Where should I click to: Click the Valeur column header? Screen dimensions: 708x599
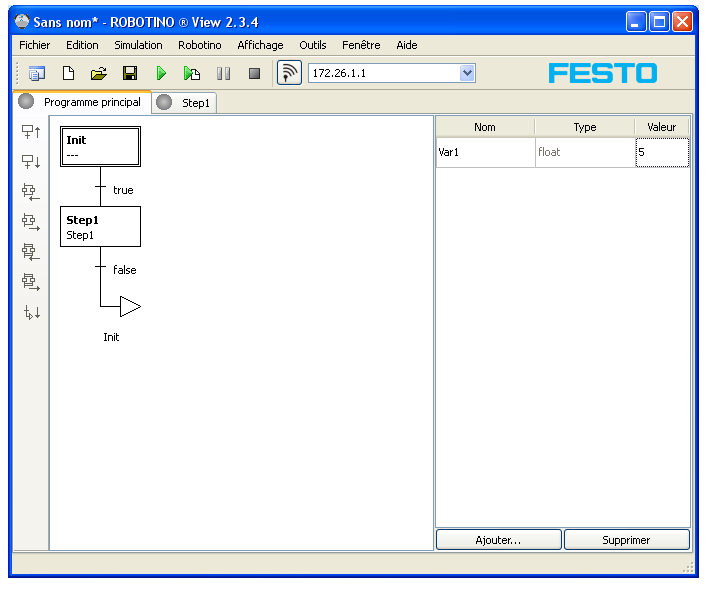[x=661, y=127]
